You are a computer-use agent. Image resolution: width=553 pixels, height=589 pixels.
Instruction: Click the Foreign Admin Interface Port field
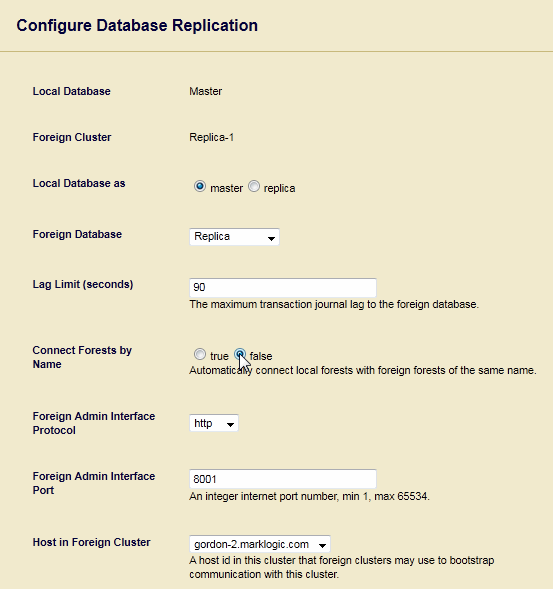click(283, 479)
